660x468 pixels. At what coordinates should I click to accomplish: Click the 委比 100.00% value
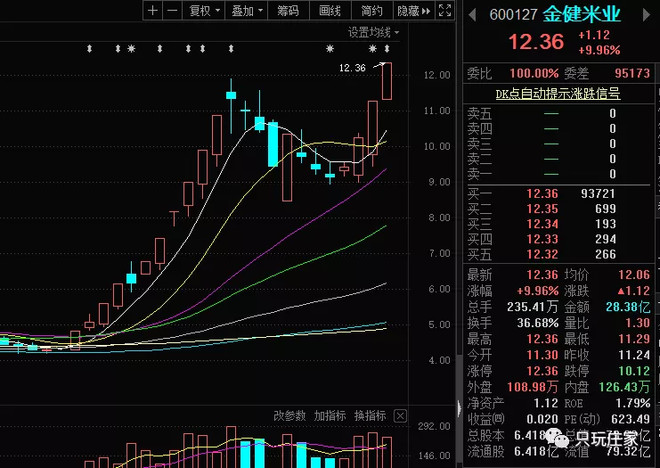(534, 73)
